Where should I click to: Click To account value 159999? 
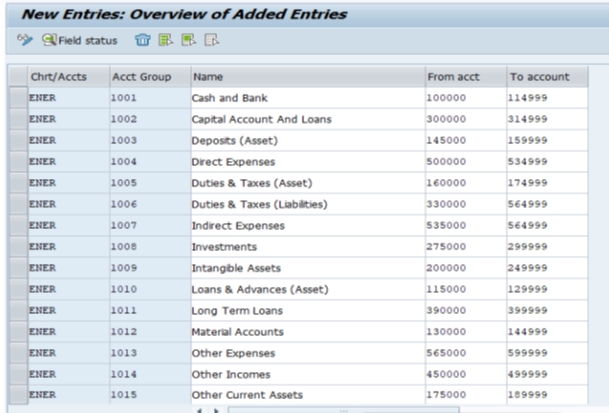(x=548, y=140)
